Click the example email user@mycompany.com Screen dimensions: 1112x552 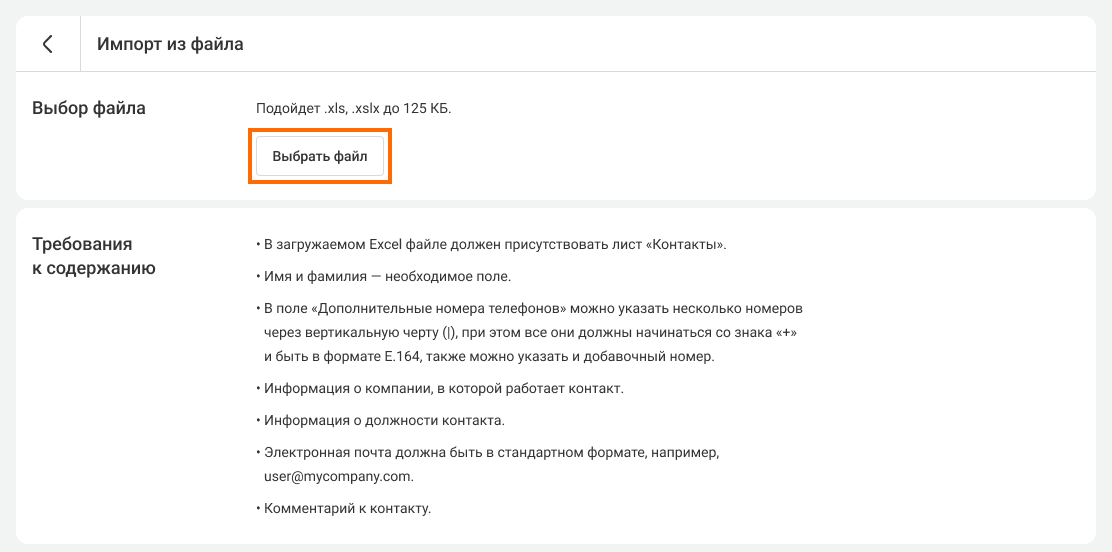pos(331,476)
